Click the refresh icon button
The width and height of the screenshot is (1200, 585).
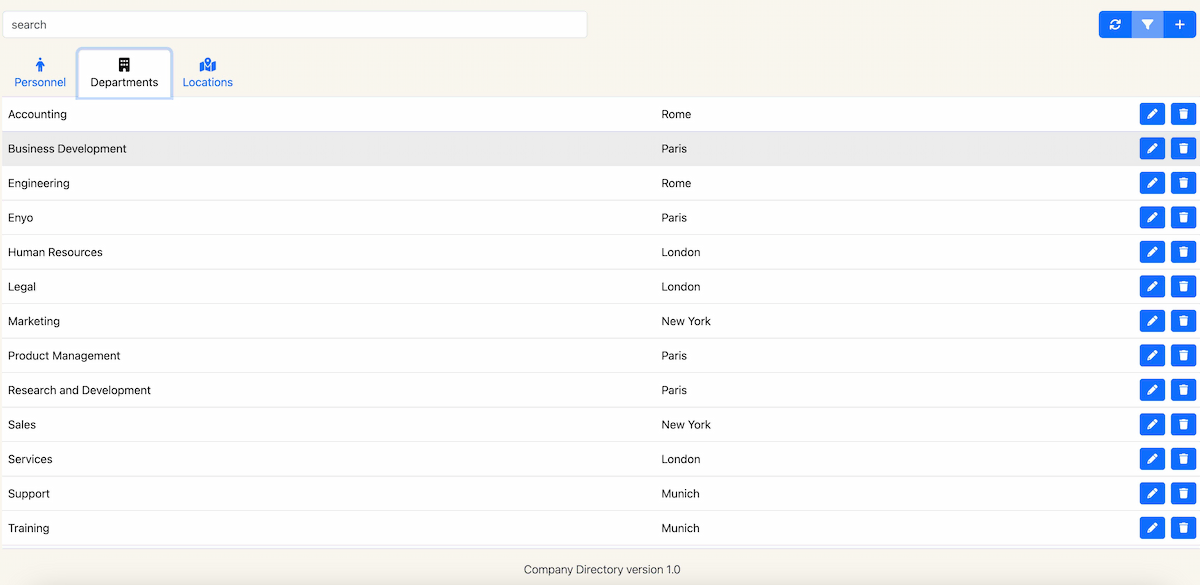coord(1115,25)
